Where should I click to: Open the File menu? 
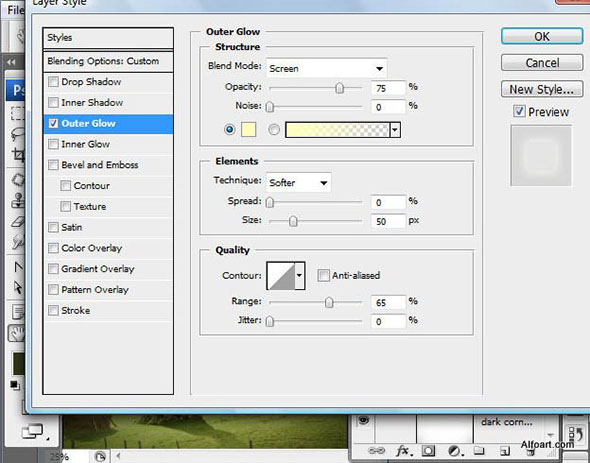coord(15,10)
